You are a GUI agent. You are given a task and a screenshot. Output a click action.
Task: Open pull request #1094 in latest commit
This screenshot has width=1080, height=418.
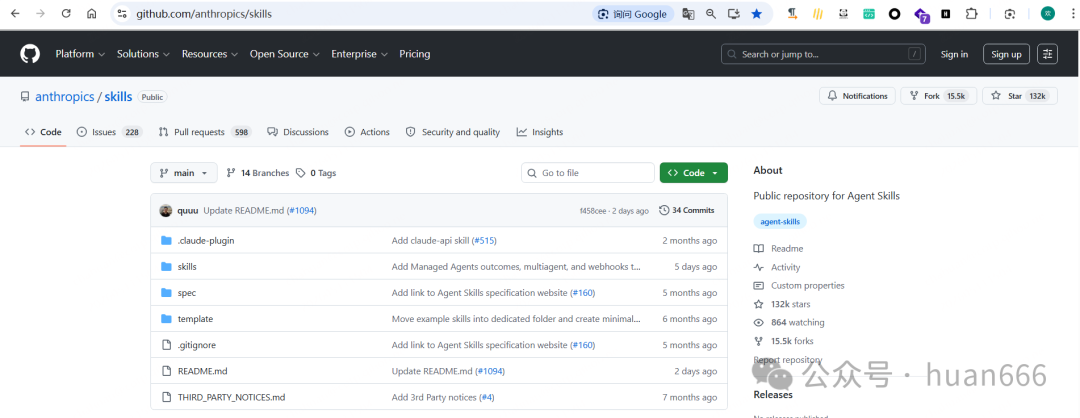point(302,210)
